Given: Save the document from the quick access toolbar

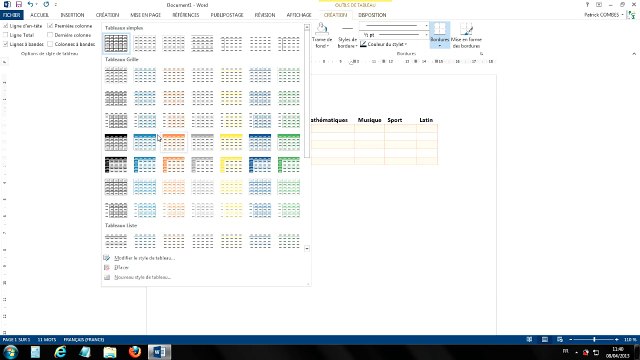Looking at the screenshot, I should click(x=19, y=4).
